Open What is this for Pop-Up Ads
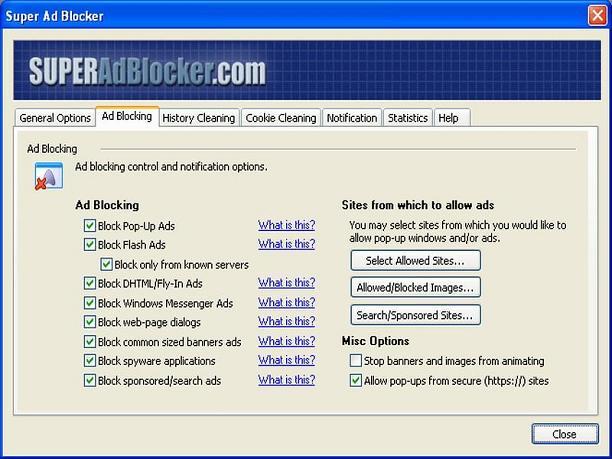 tap(286, 225)
